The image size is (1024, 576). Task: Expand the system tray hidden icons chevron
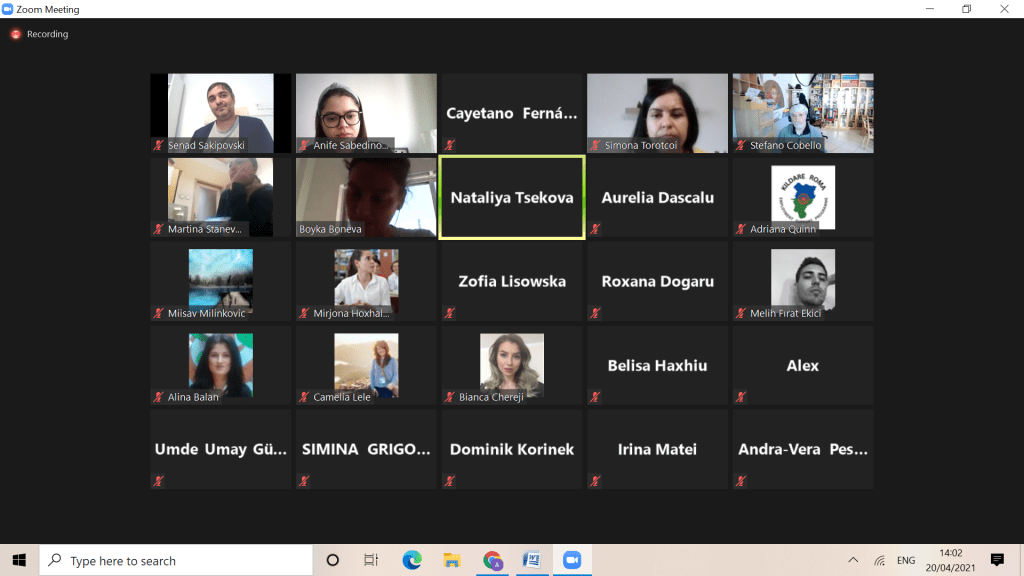tap(853, 560)
